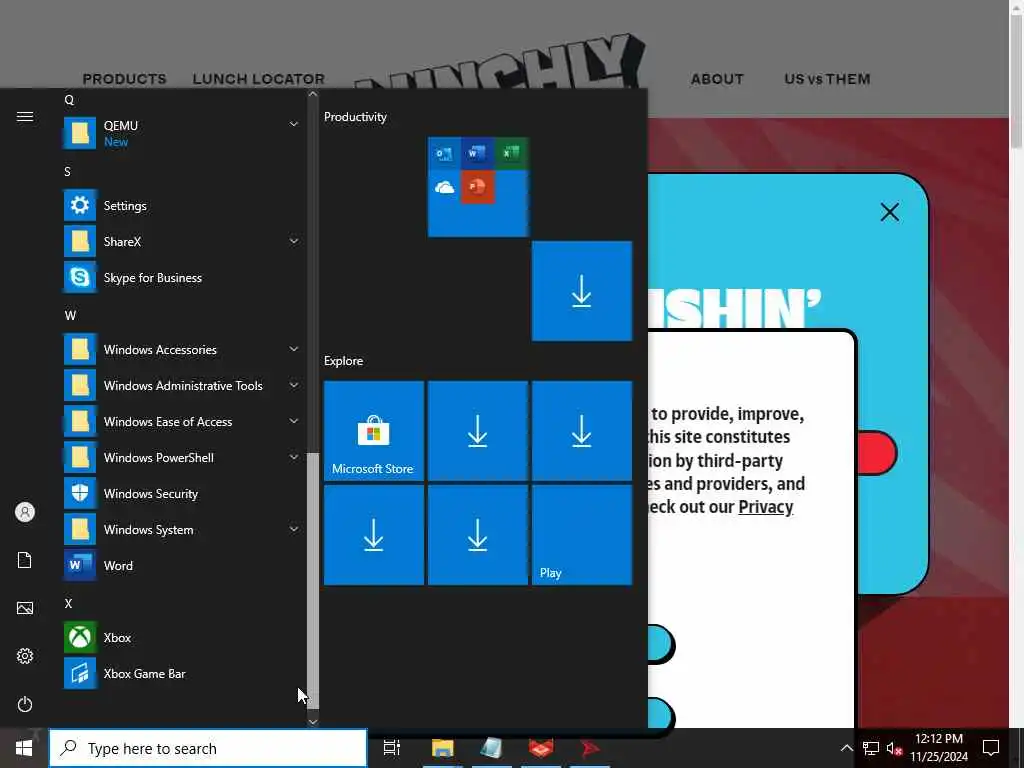Open the Microsoft Store tile
Viewport: 1024px width, 768px height.
[x=374, y=431]
